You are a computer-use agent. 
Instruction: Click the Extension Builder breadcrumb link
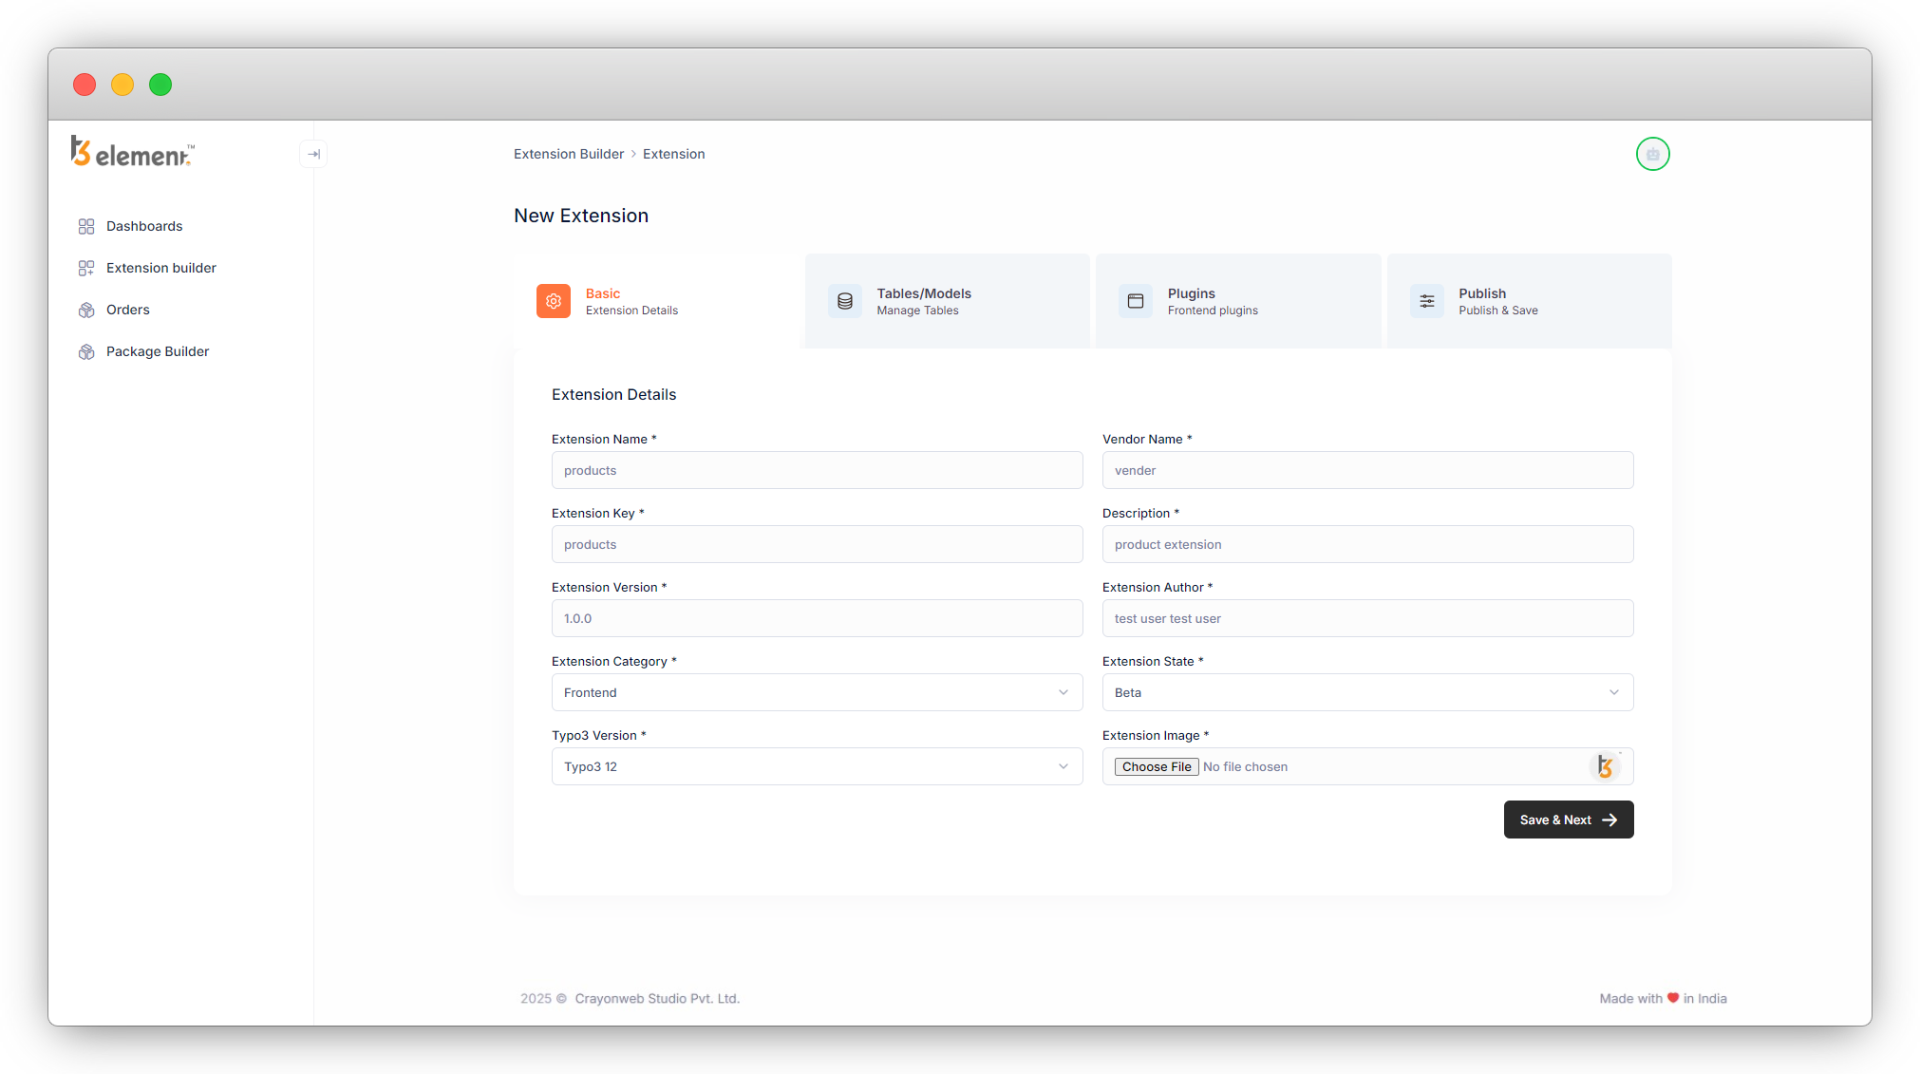pos(568,154)
